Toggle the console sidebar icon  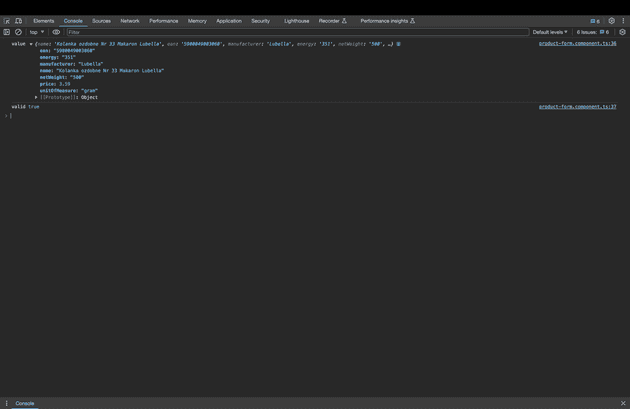[x=7, y=32]
